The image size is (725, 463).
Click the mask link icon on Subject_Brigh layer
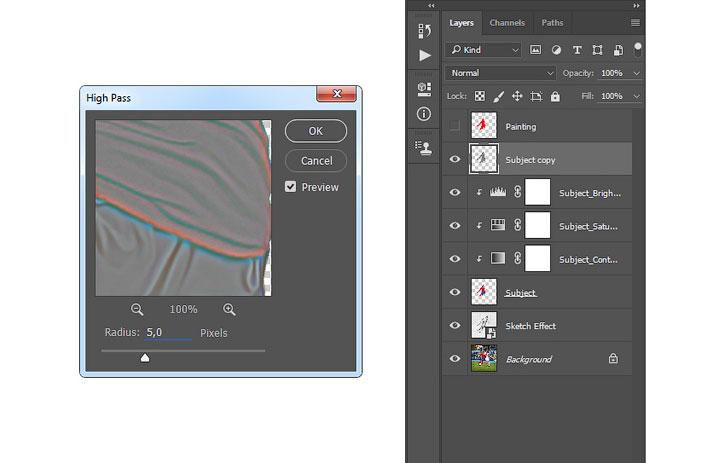(x=517, y=192)
